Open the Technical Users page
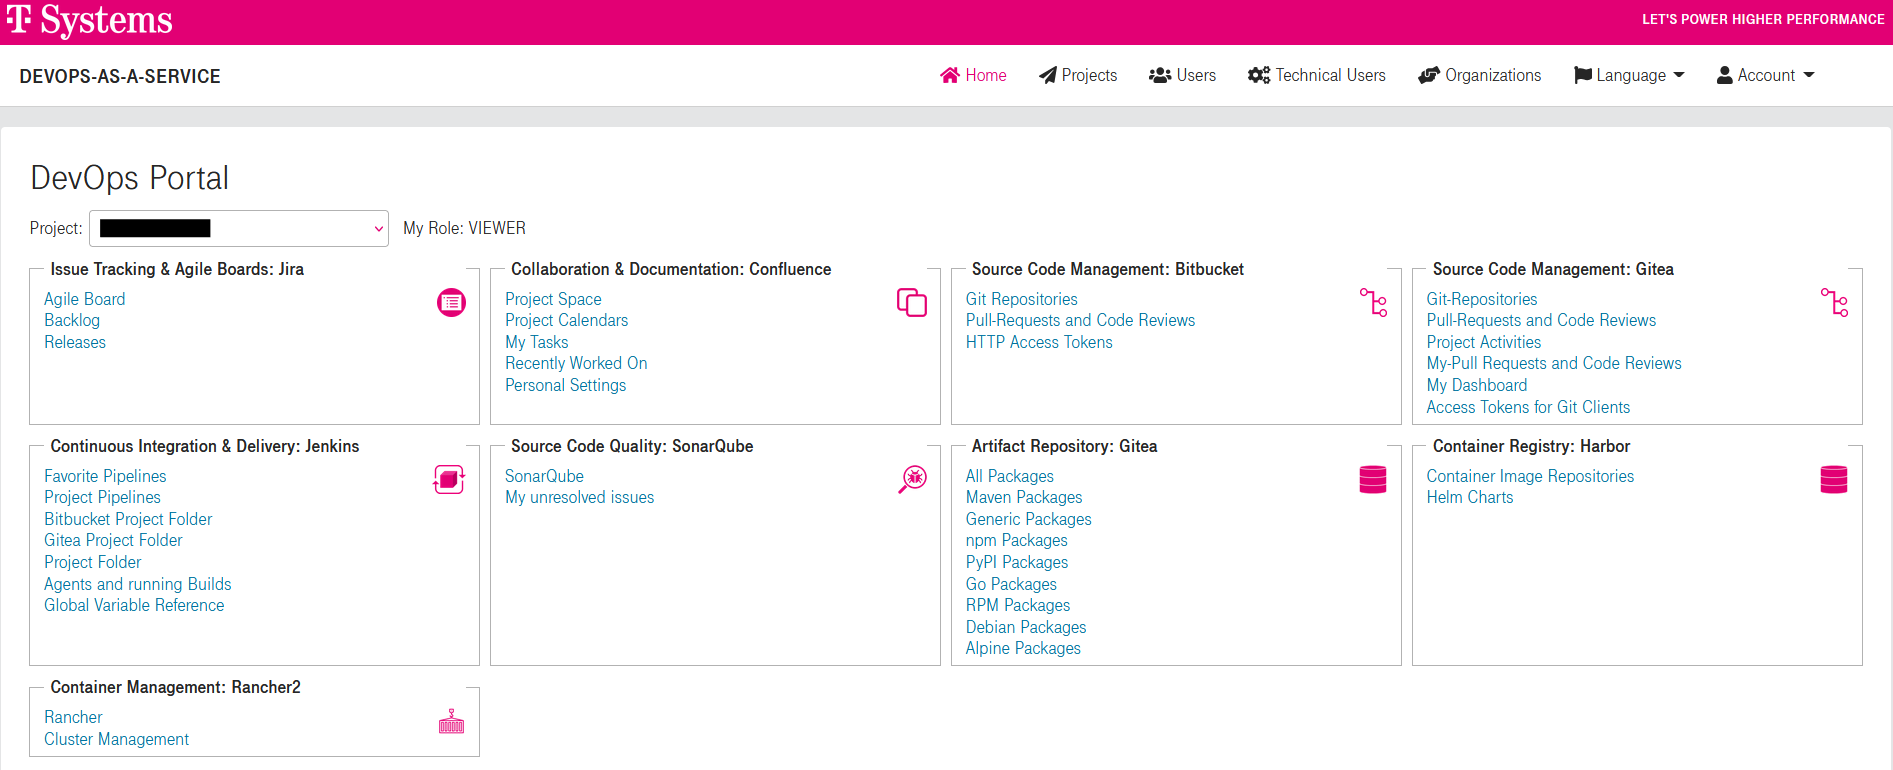 tap(1317, 76)
